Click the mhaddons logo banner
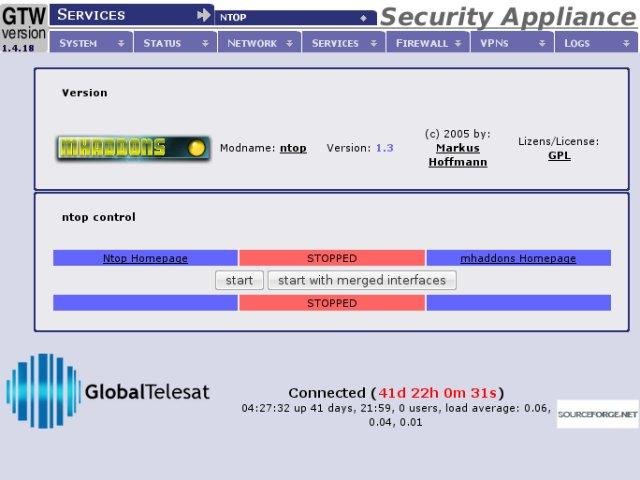640x480 pixels. [x=134, y=148]
